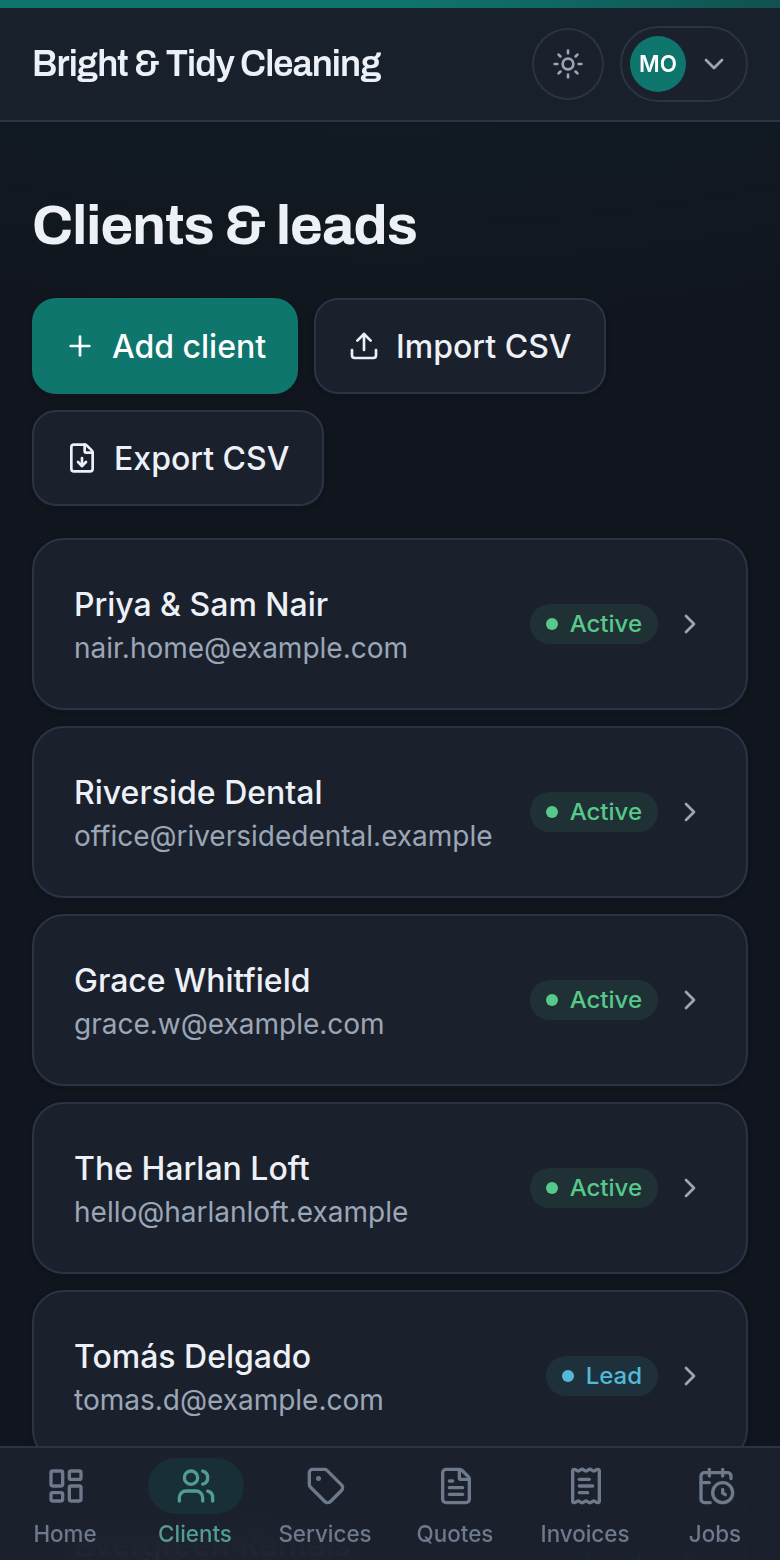780x1560 pixels.
Task: Click the upload icon in Import CSV
Action: pos(364,346)
